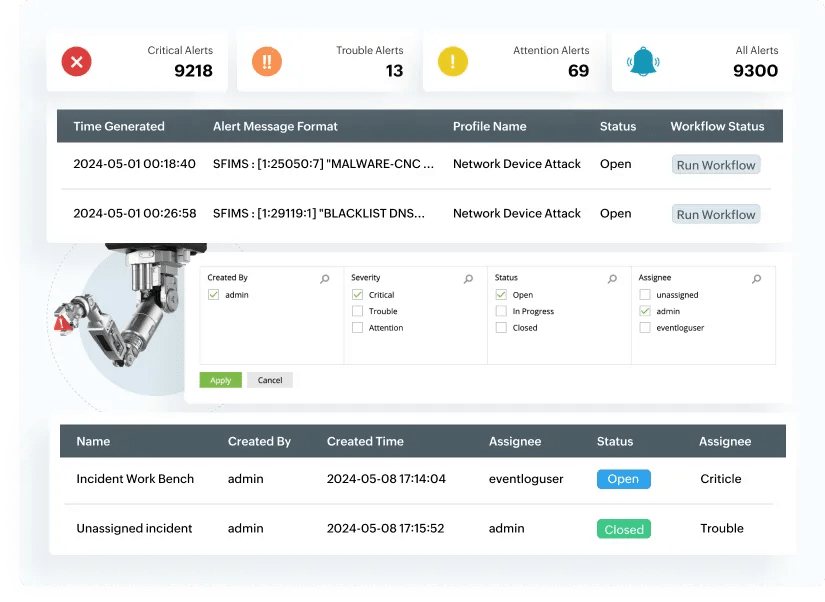Open the Unassigned incident entry

[x=134, y=528]
